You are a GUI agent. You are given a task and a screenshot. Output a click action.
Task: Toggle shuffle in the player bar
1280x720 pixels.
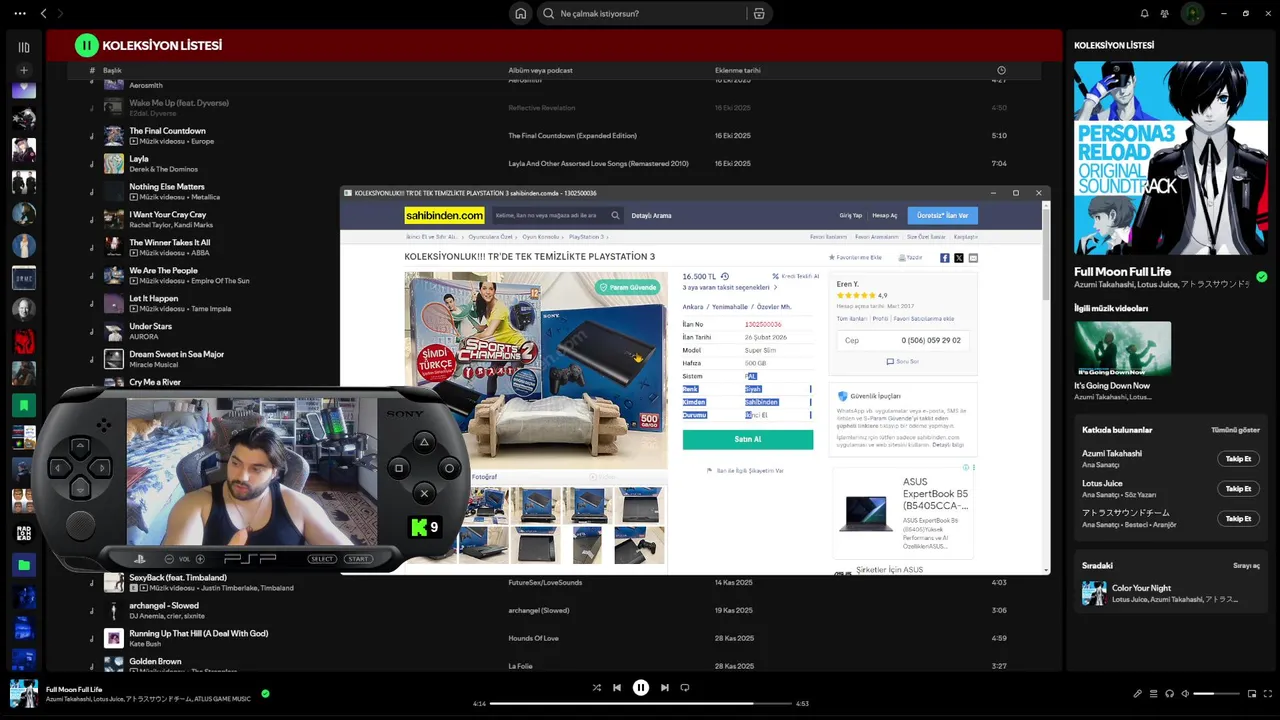click(x=597, y=688)
